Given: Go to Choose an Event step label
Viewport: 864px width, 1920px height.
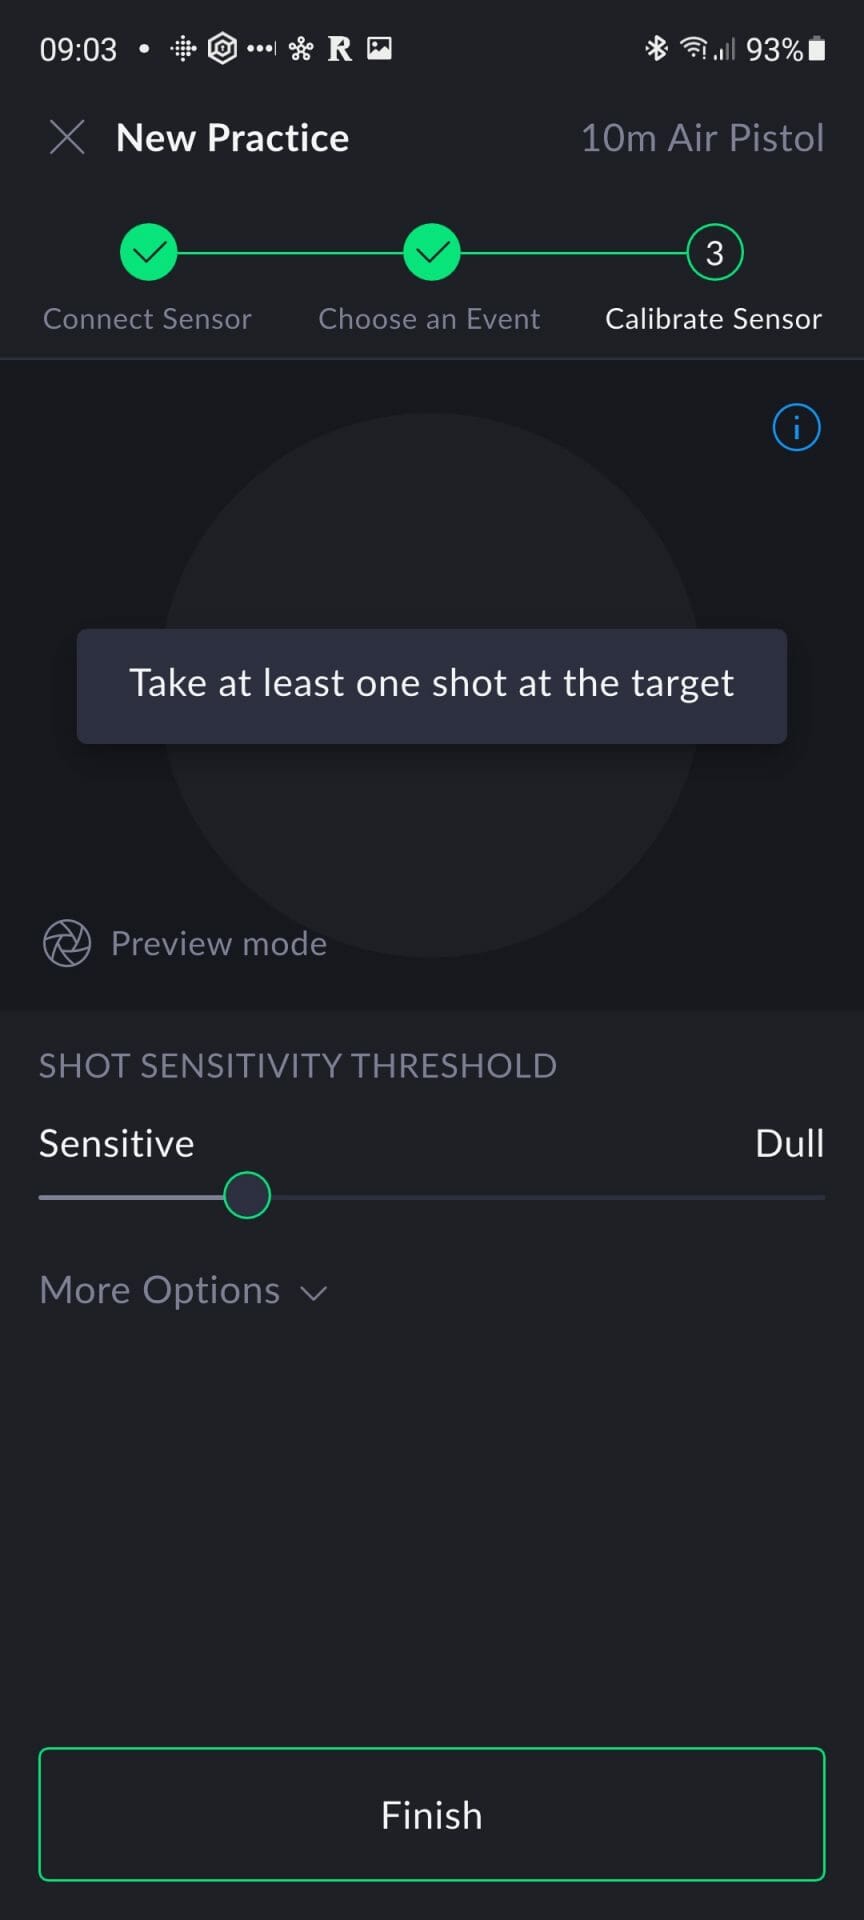Looking at the screenshot, I should click(429, 319).
